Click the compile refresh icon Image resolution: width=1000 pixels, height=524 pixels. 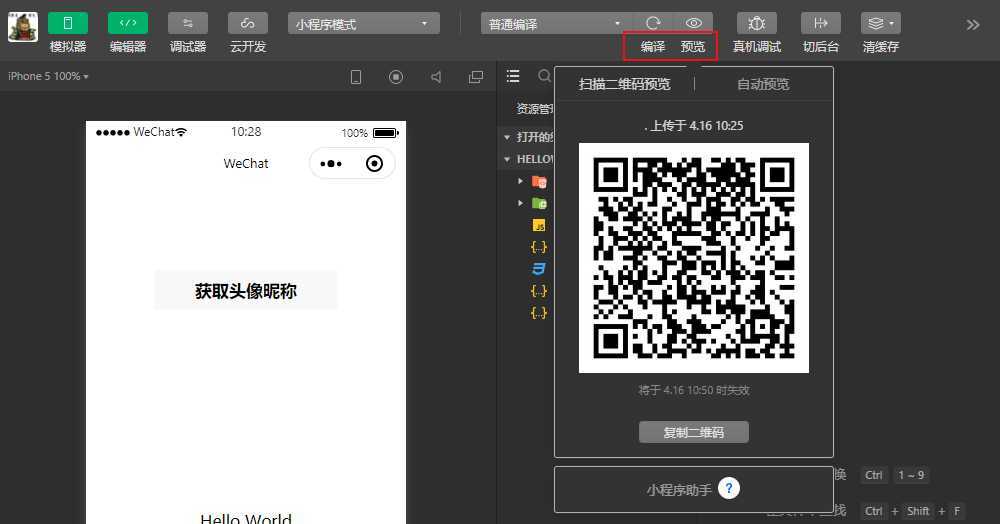coord(652,24)
